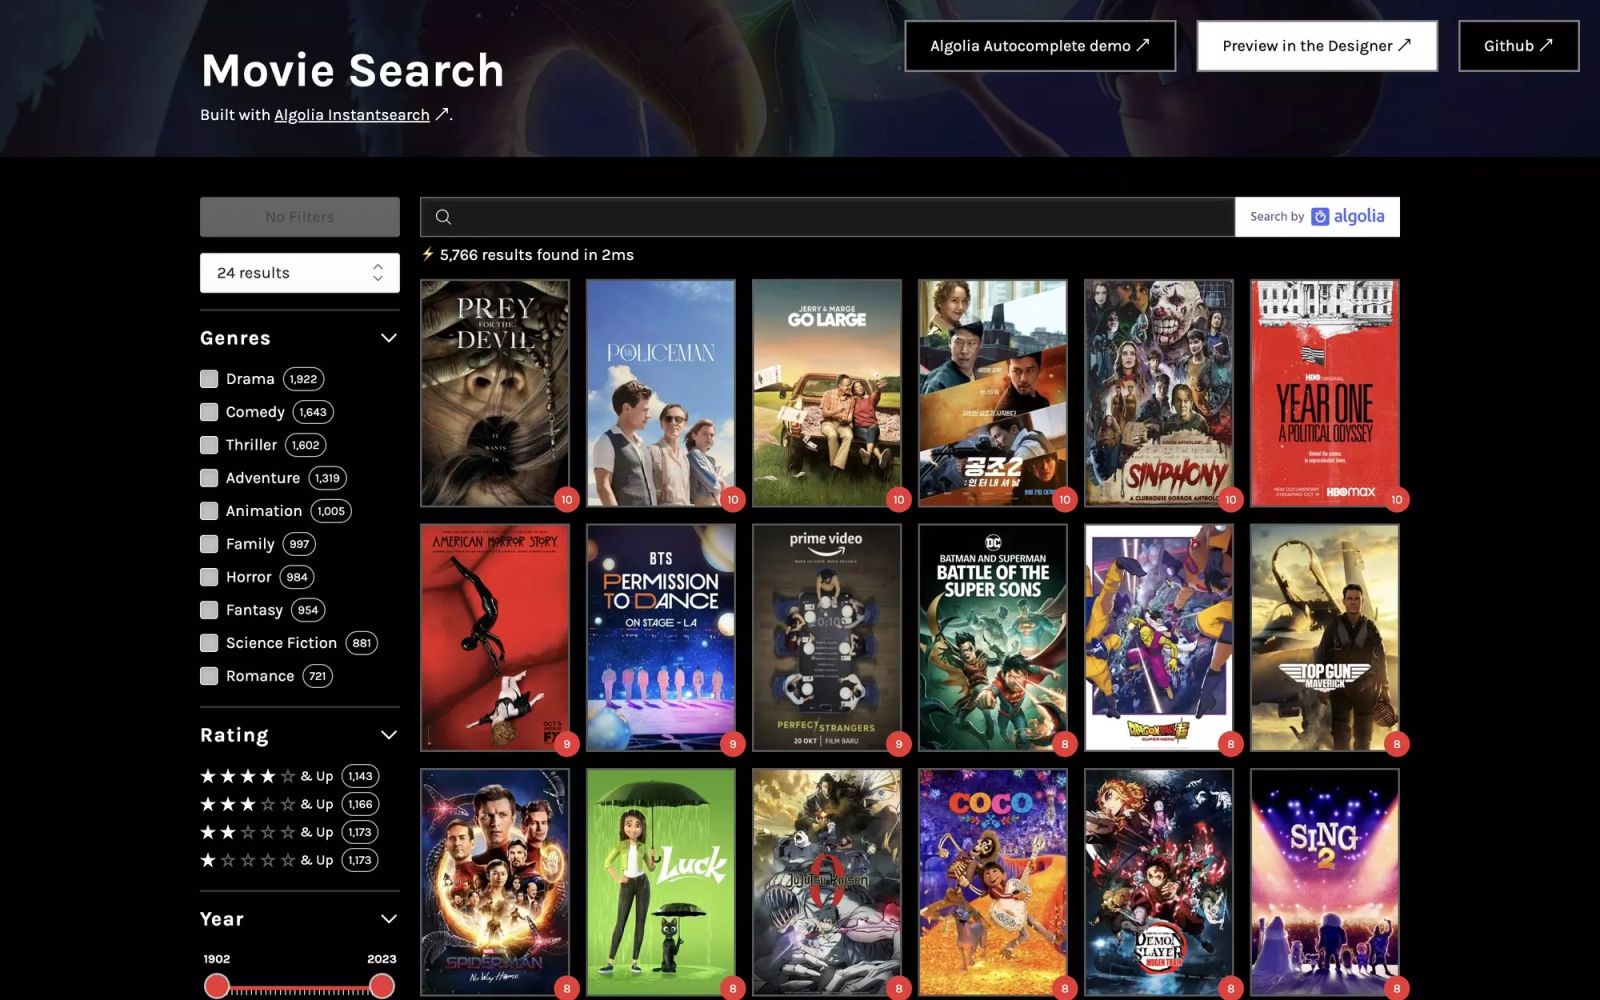Viewport: 1600px width, 1000px height.
Task: Open the Battle of the Super Sons poster
Action: coord(993,638)
